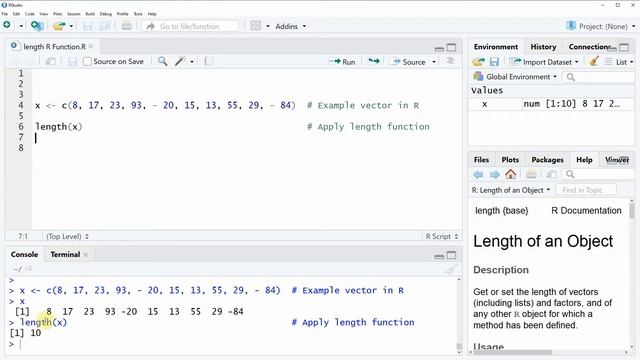The height and width of the screenshot is (360, 640).
Task: Click the environment search field
Action: click(599, 77)
